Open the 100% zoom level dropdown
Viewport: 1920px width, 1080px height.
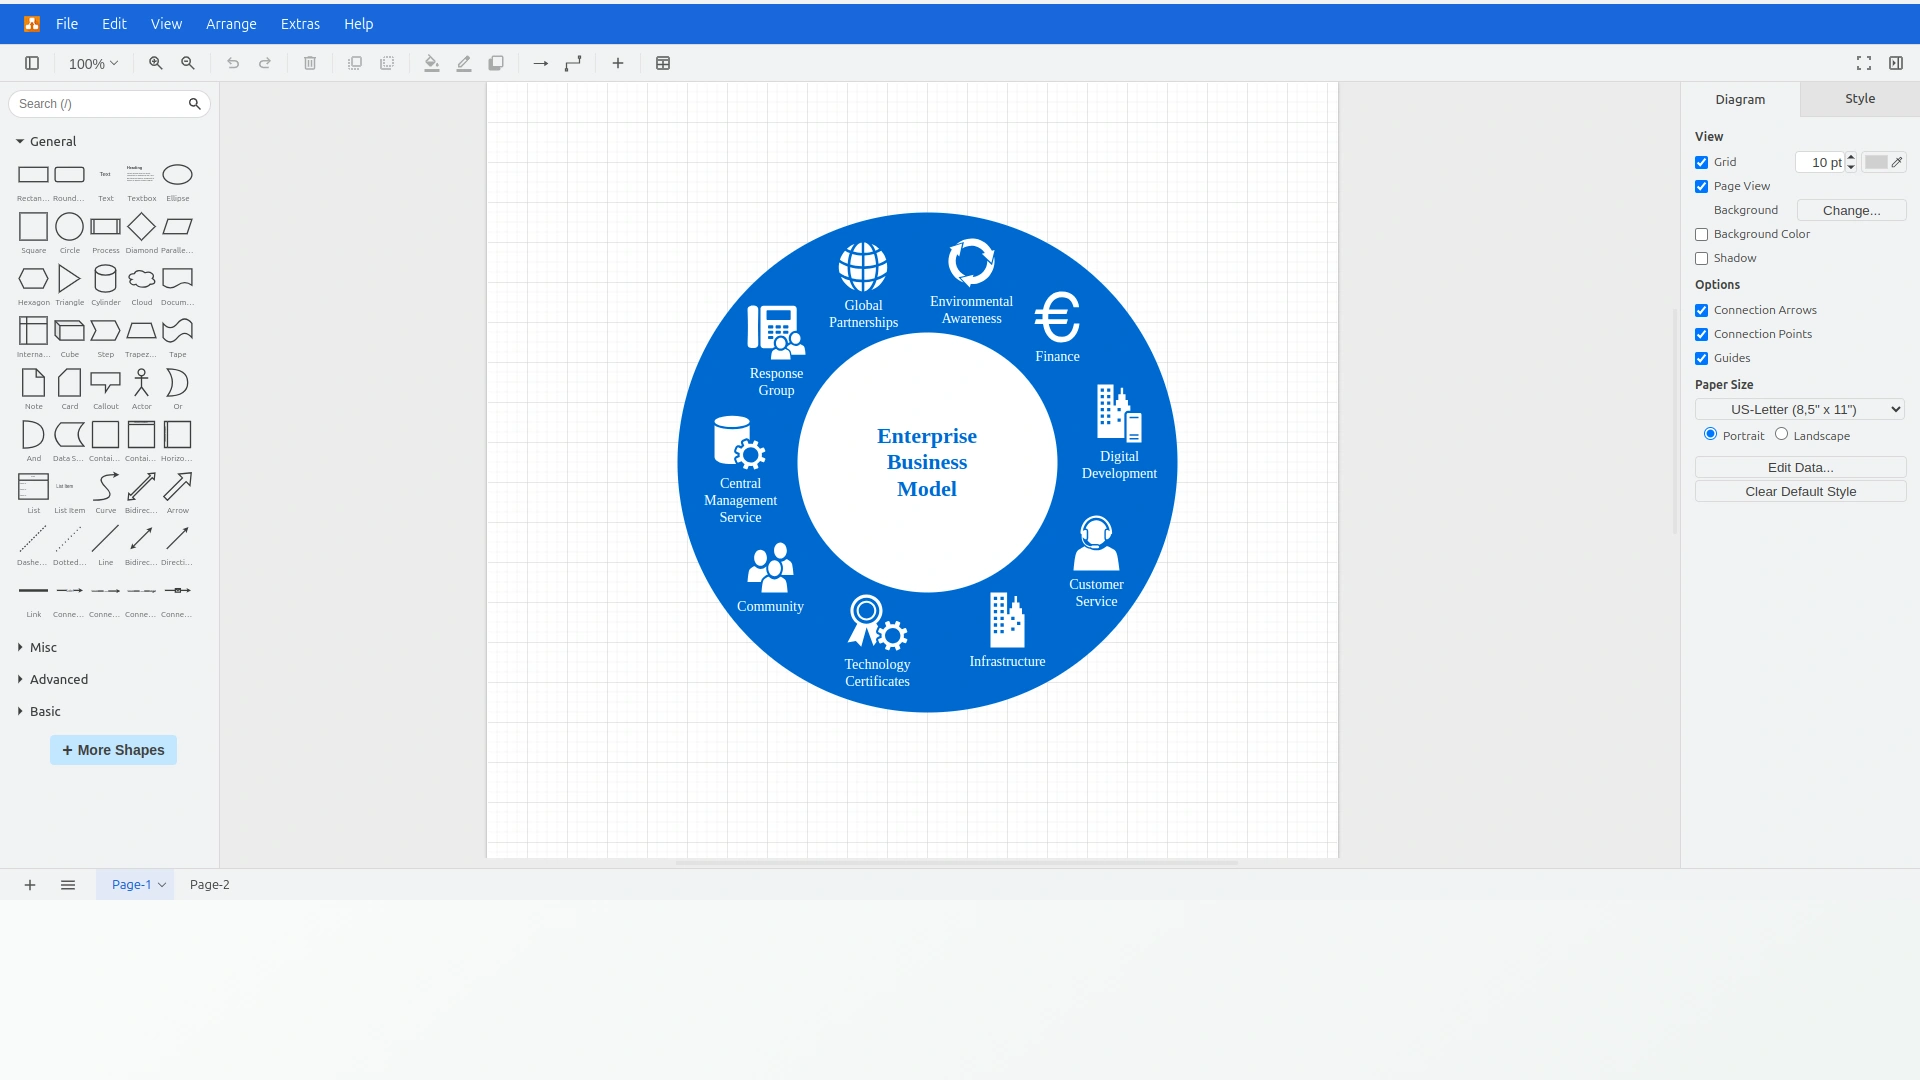click(x=93, y=63)
